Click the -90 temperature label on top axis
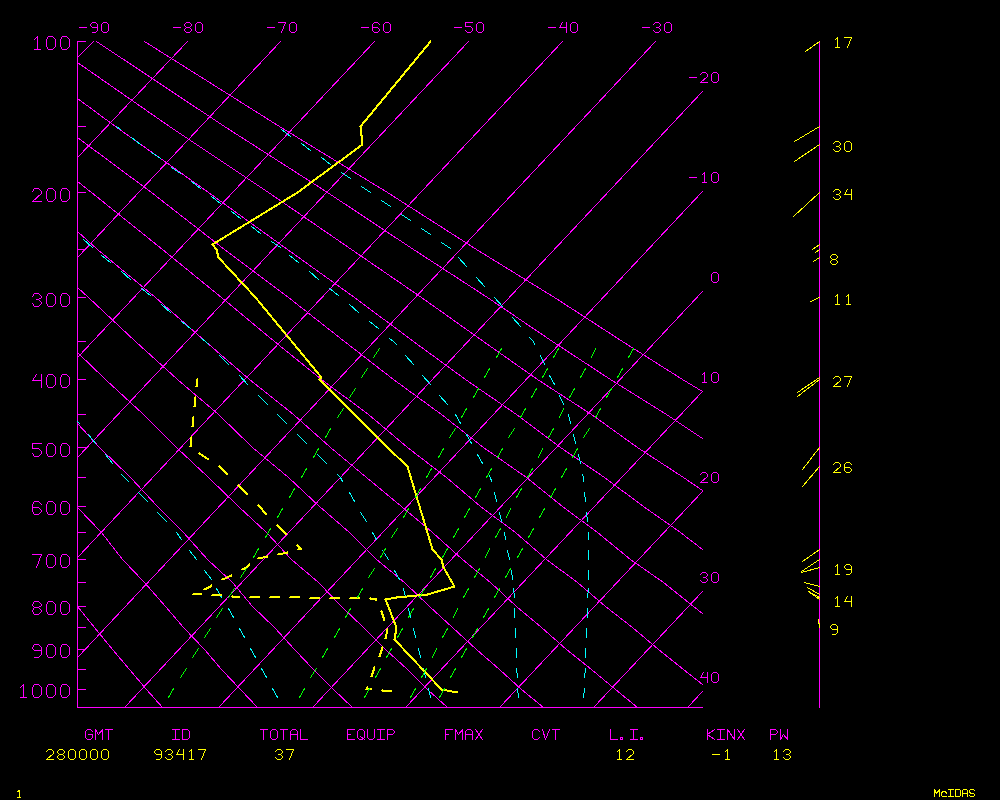The width and height of the screenshot is (1000, 800). [x=93, y=28]
